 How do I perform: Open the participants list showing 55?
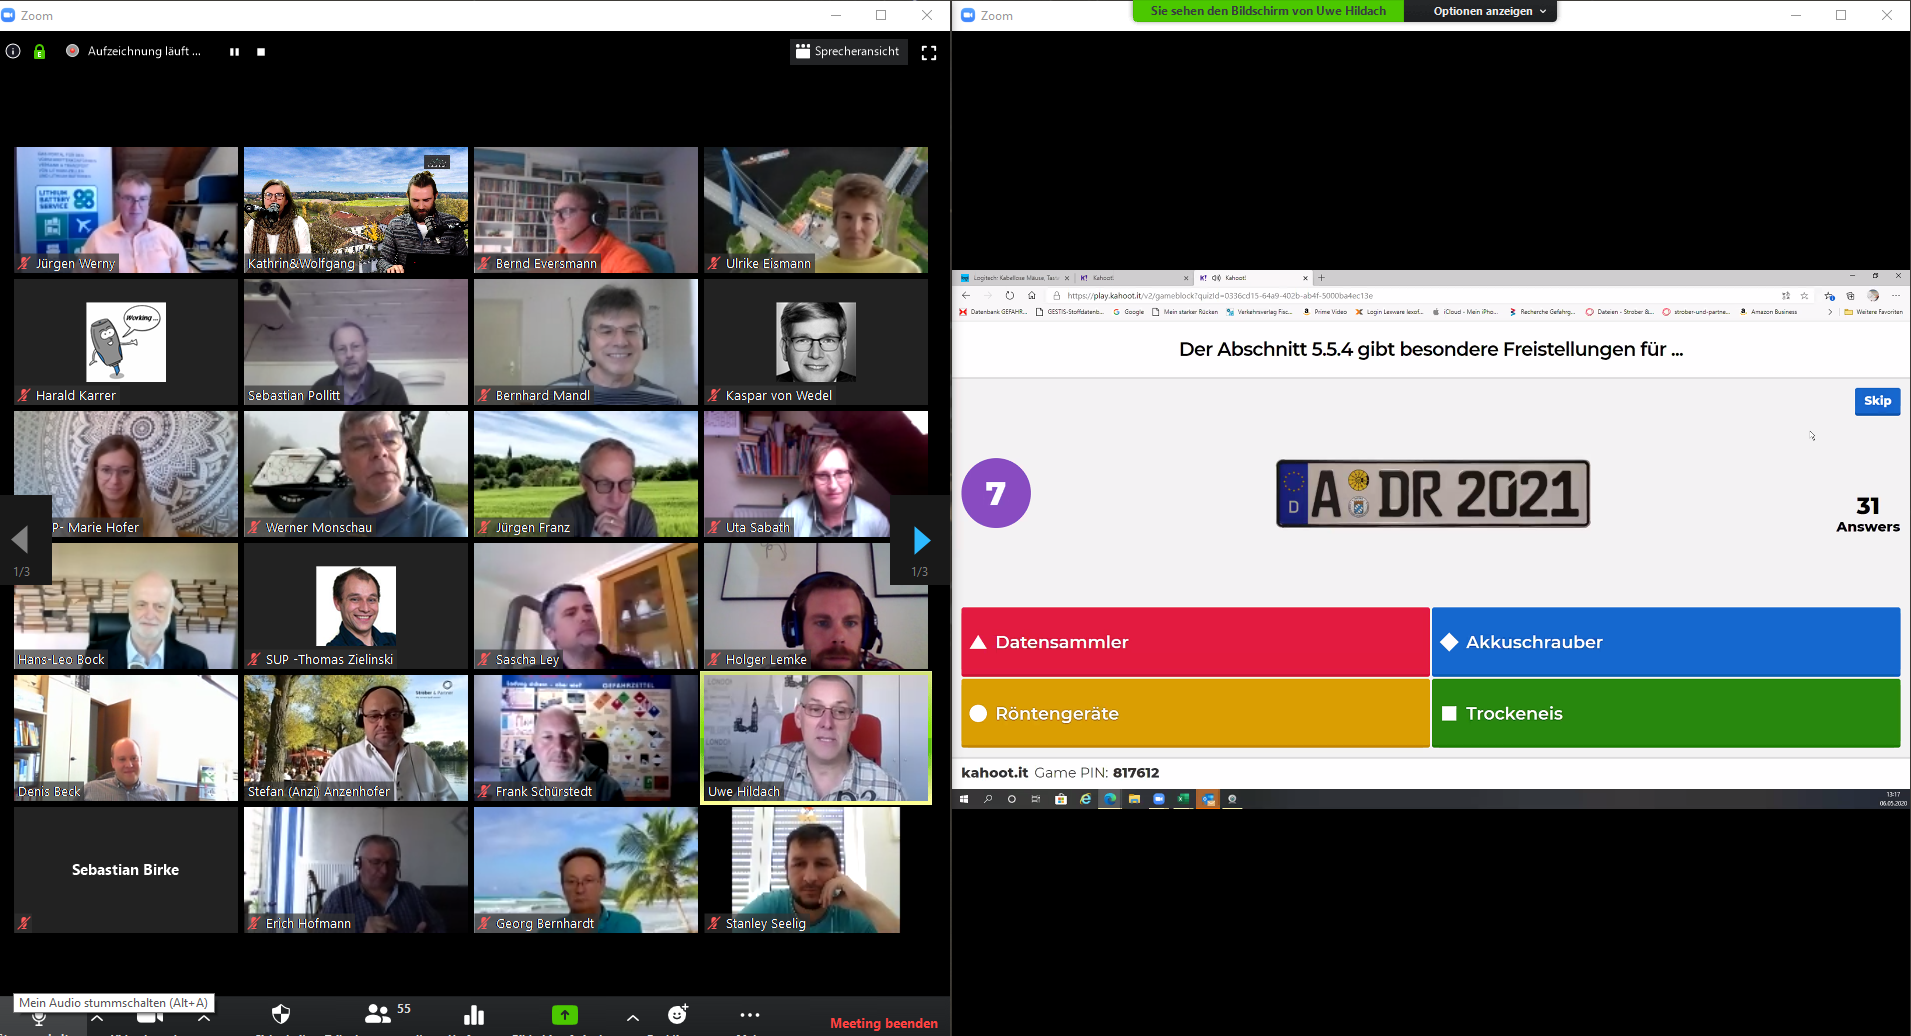tap(388, 1013)
